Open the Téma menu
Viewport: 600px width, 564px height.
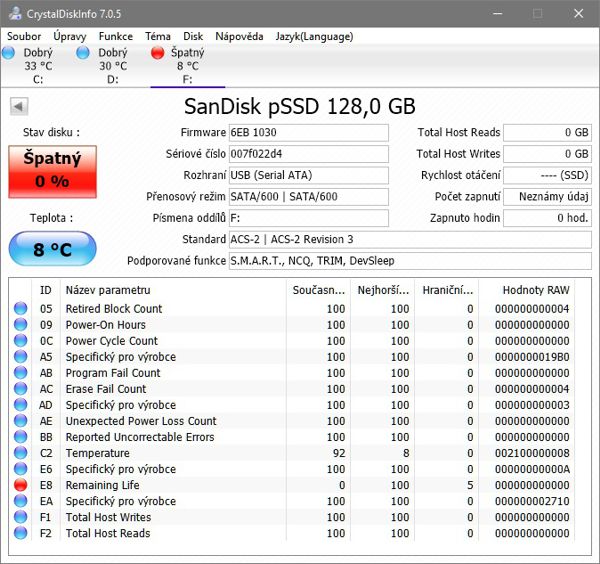pyautogui.click(x=158, y=36)
